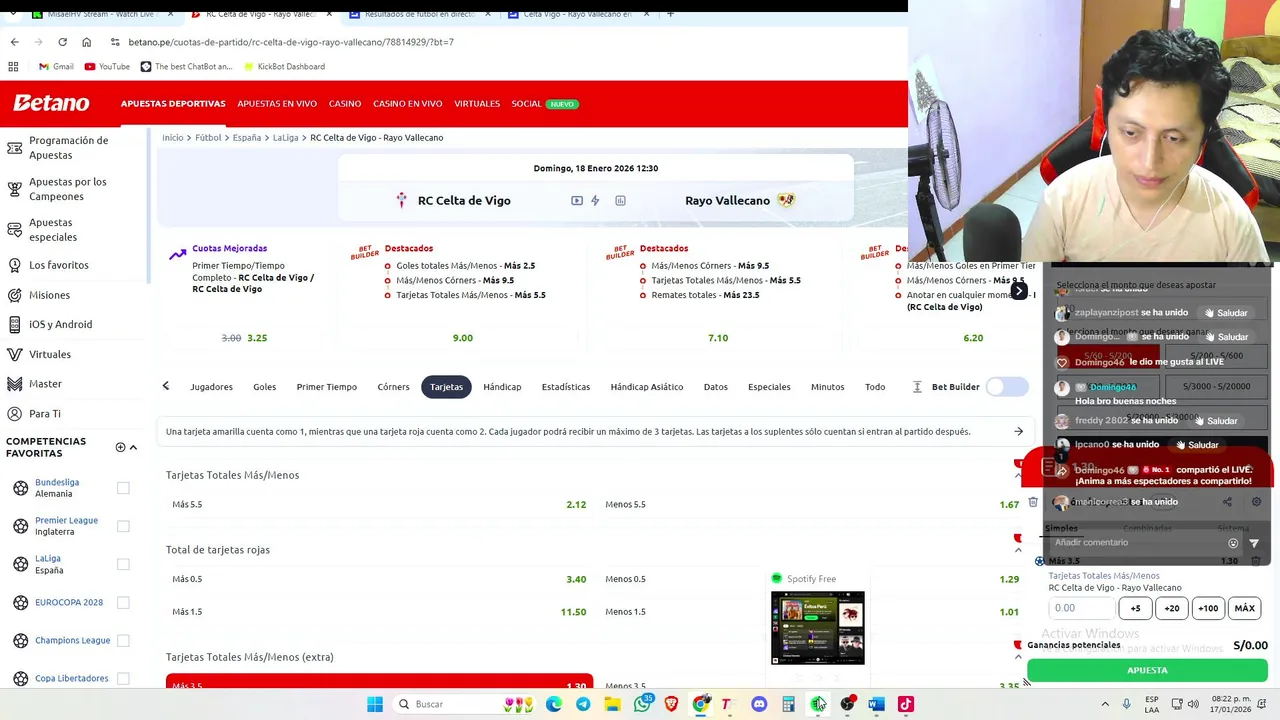The image size is (1280, 720).
Task: Open Apuestas en Vivo menu
Action: (277, 104)
